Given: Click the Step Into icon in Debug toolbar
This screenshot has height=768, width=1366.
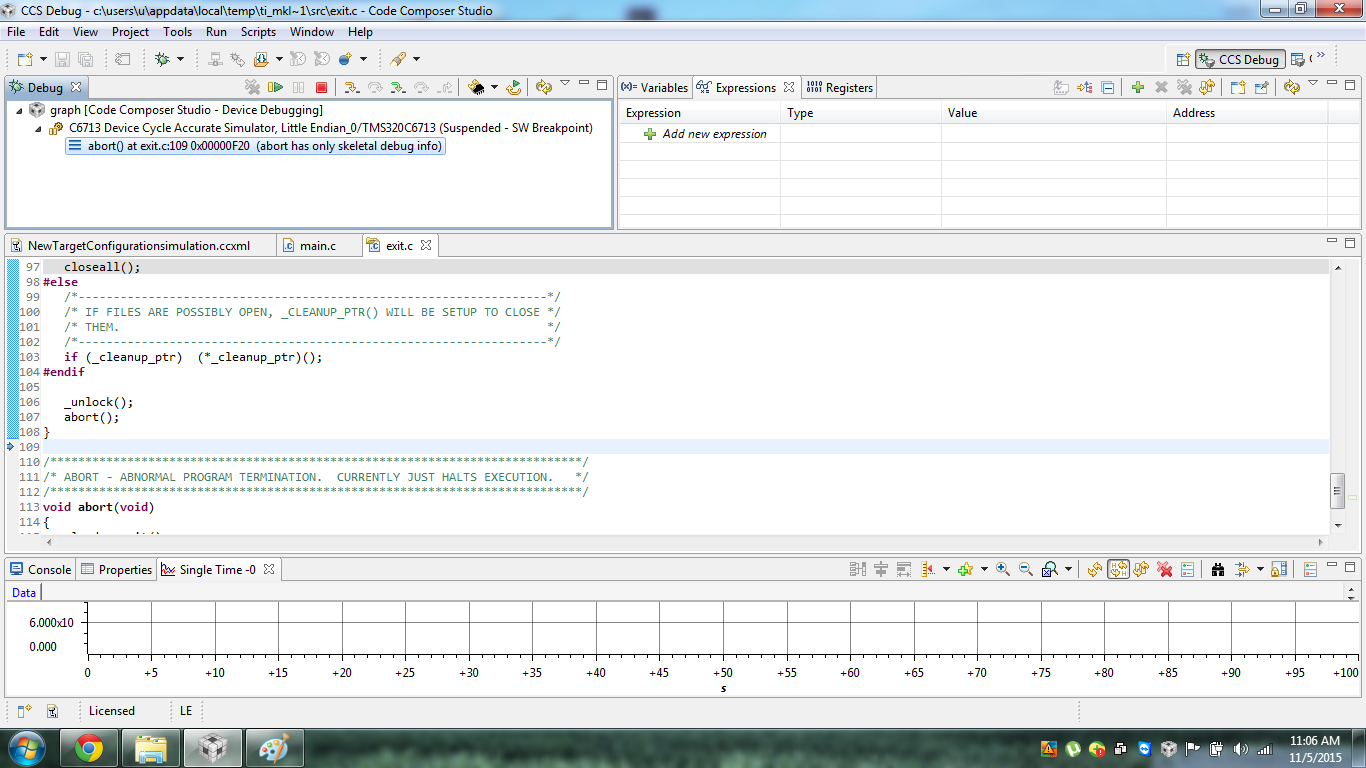Looking at the screenshot, I should [352, 87].
